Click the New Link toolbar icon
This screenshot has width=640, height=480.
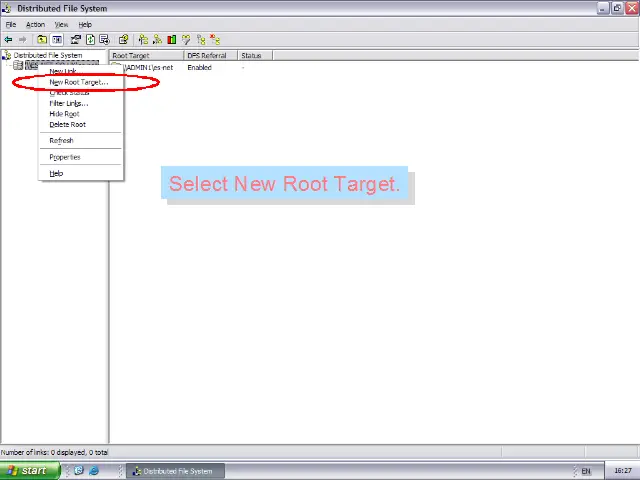coord(143,40)
